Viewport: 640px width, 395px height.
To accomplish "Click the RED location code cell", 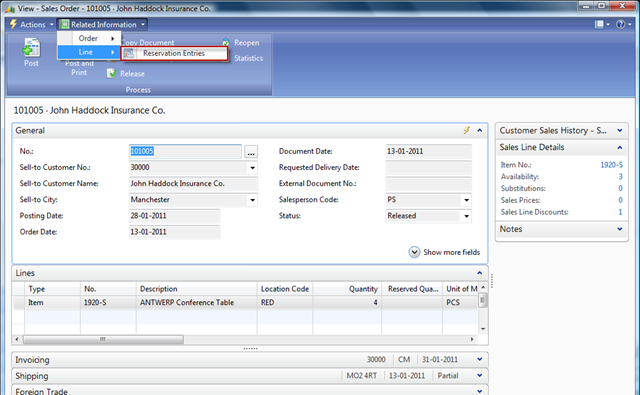I will pyautogui.click(x=285, y=302).
